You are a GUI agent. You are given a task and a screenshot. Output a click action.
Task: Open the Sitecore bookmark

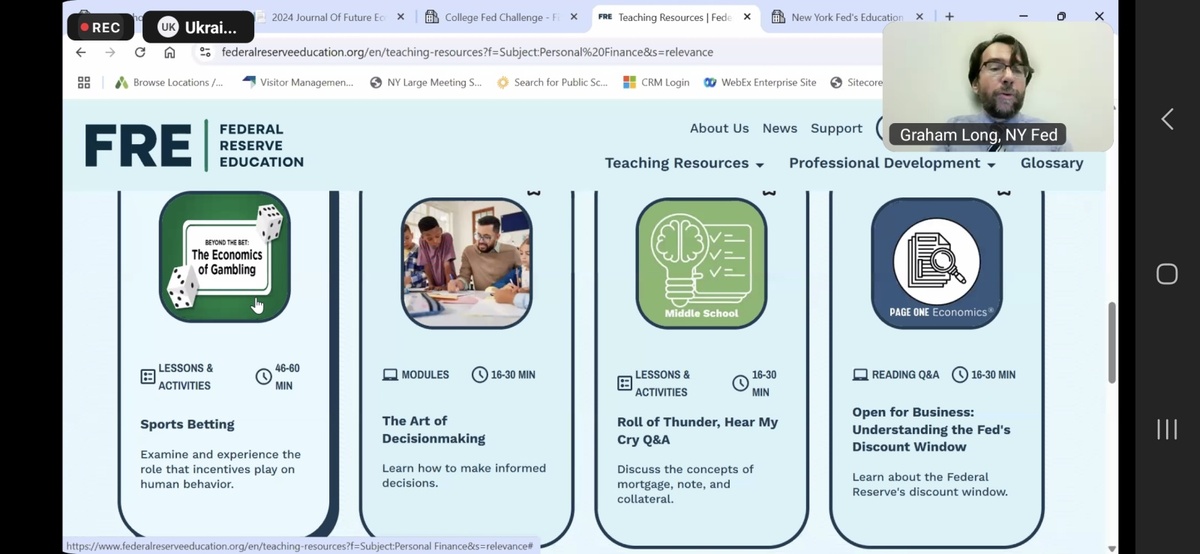(x=857, y=83)
